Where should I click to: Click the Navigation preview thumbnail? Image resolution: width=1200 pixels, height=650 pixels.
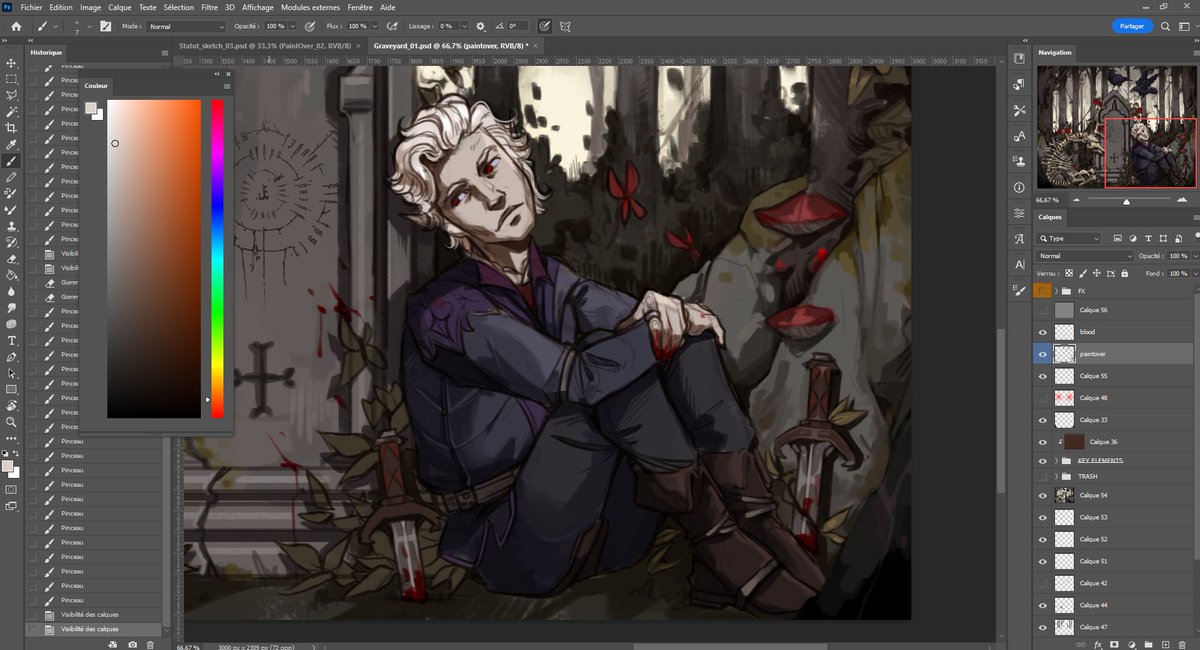[x=1117, y=127]
